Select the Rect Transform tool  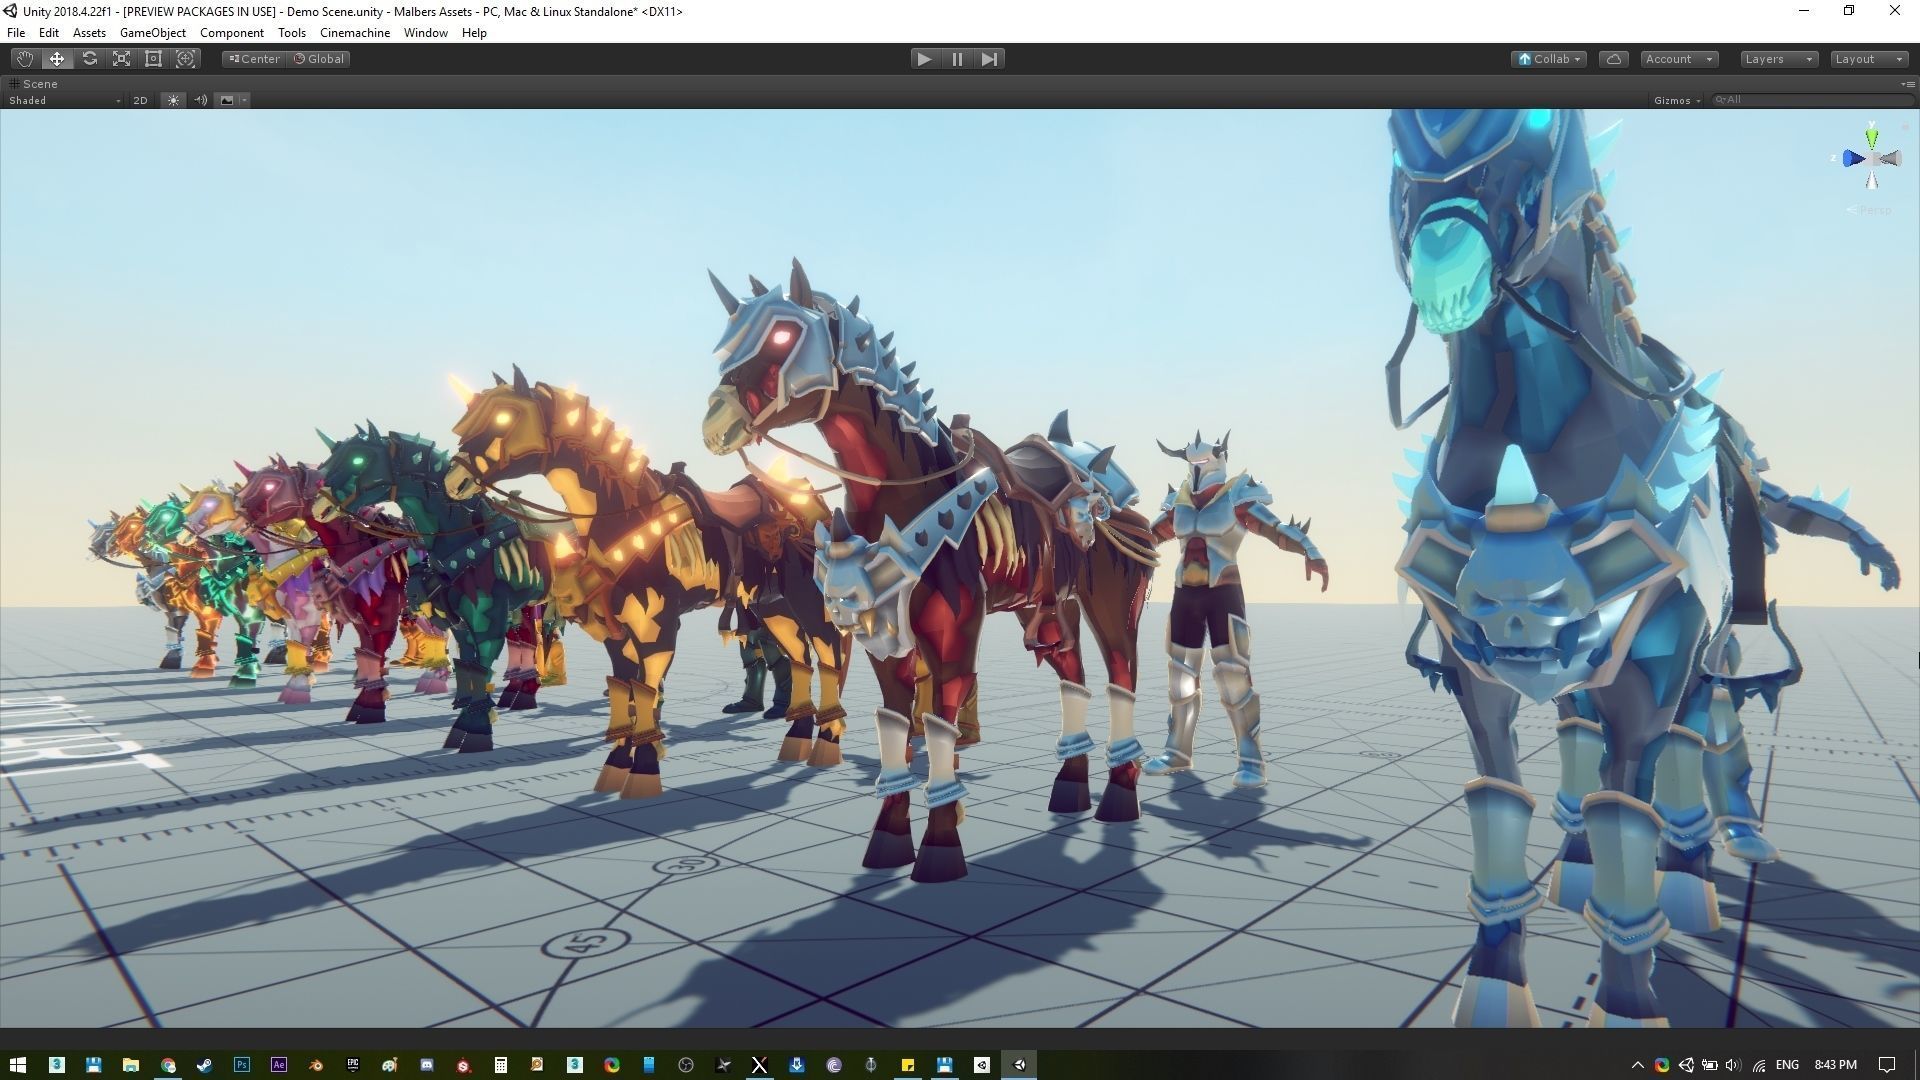(x=153, y=59)
